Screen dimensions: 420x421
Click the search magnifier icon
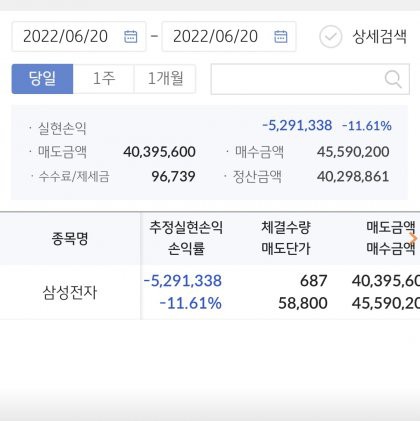pyautogui.click(x=393, y=79)
